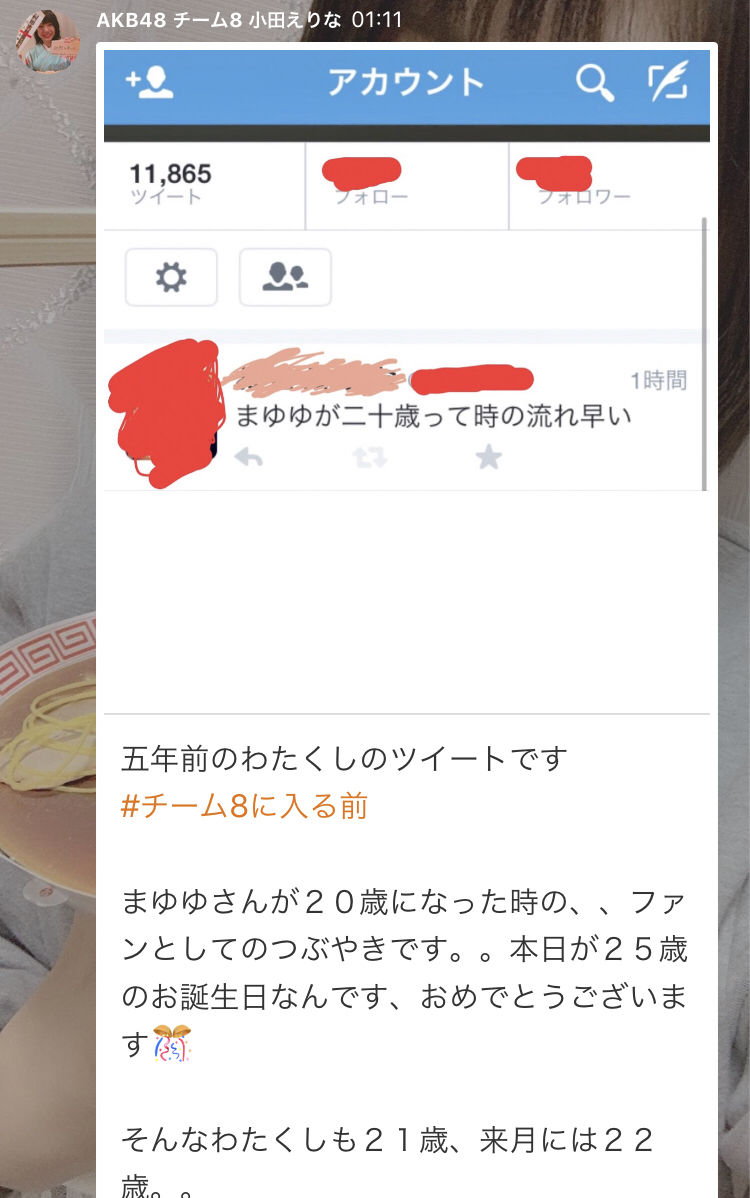Open the poster's profile avatar at top
This screenshot has width=750, height=1198.
click(x=47, y=40)
